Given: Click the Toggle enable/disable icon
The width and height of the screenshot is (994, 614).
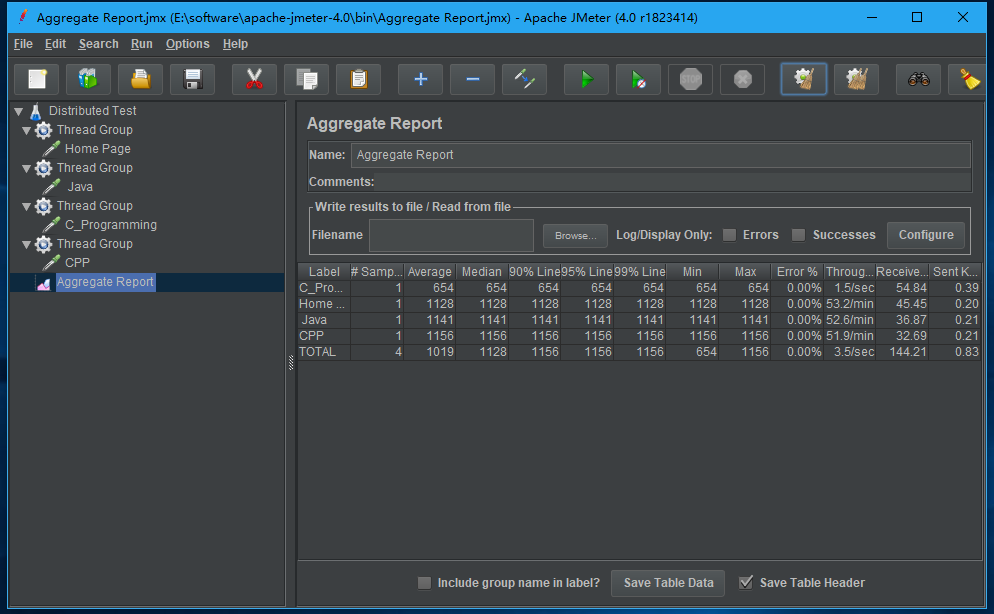Looking at the screenshot, I should click(524, 79).
